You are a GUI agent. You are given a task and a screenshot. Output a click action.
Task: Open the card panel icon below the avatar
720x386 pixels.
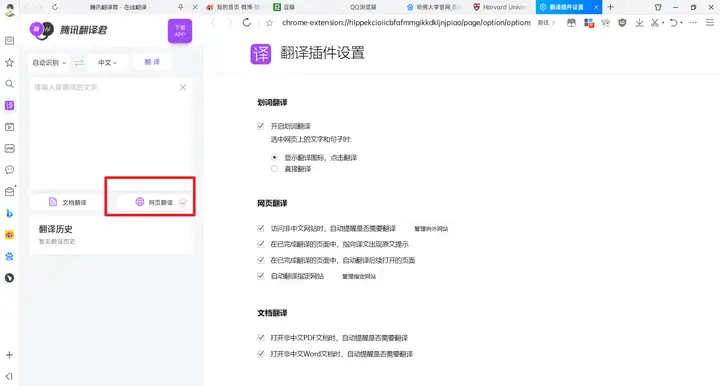[9, 41]
